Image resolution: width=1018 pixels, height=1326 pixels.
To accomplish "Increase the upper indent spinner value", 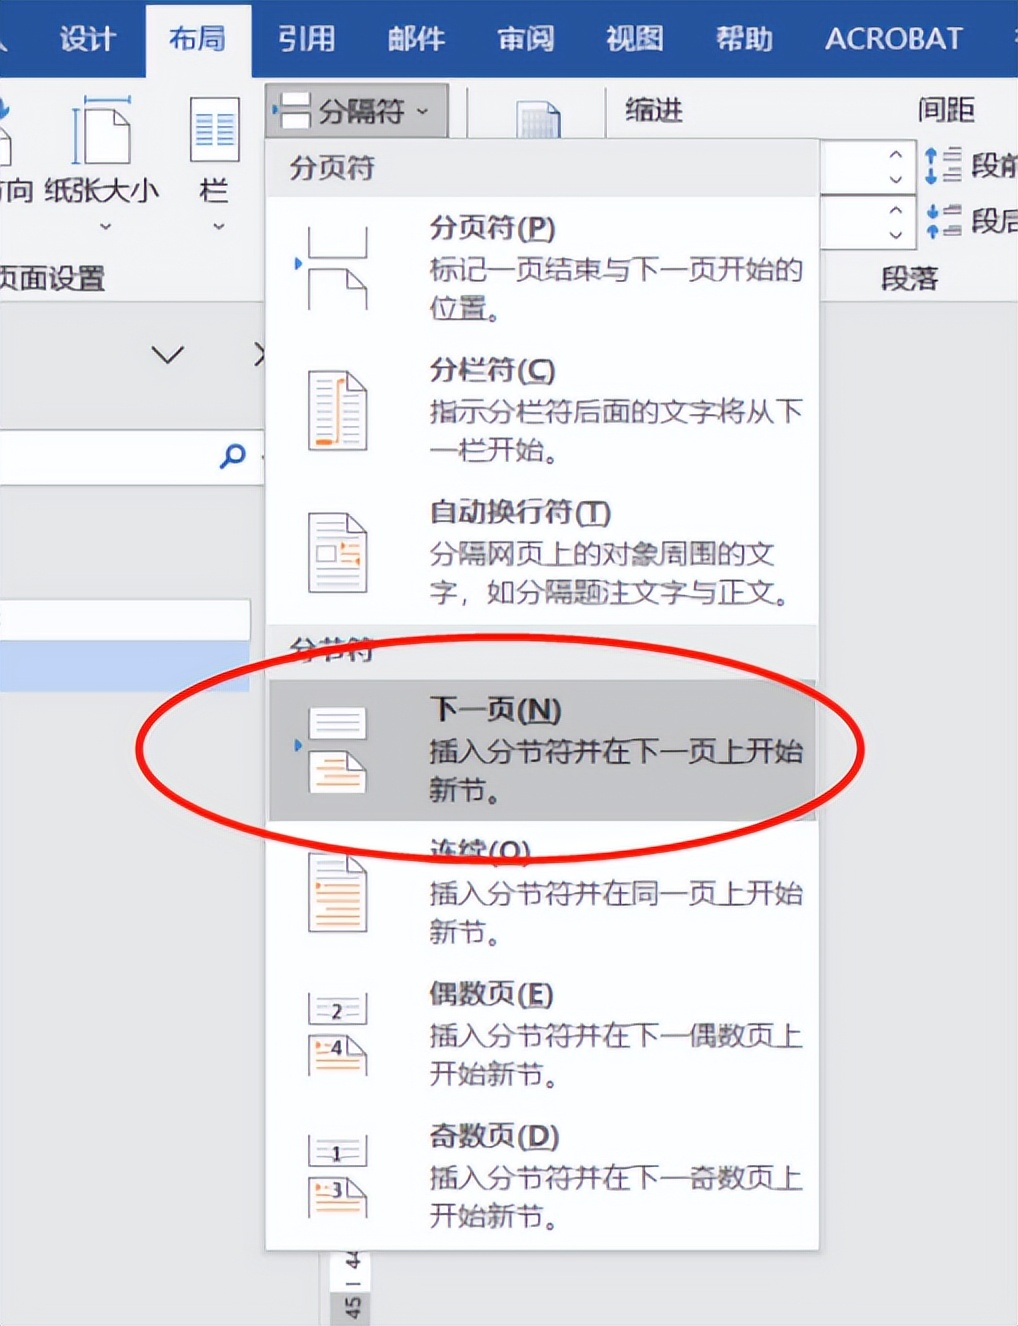I will click(x=895, y=154).
